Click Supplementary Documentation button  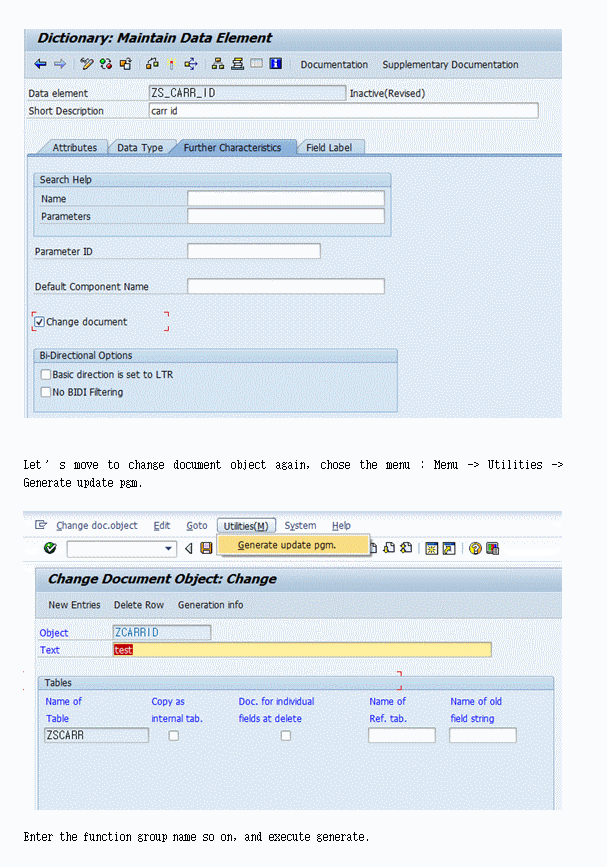tap(450, 65)
